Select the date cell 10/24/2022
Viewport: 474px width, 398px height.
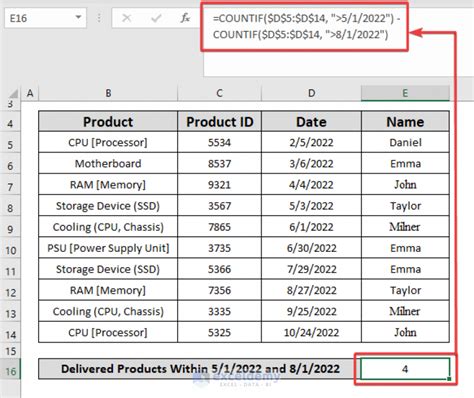coord(311,332)
